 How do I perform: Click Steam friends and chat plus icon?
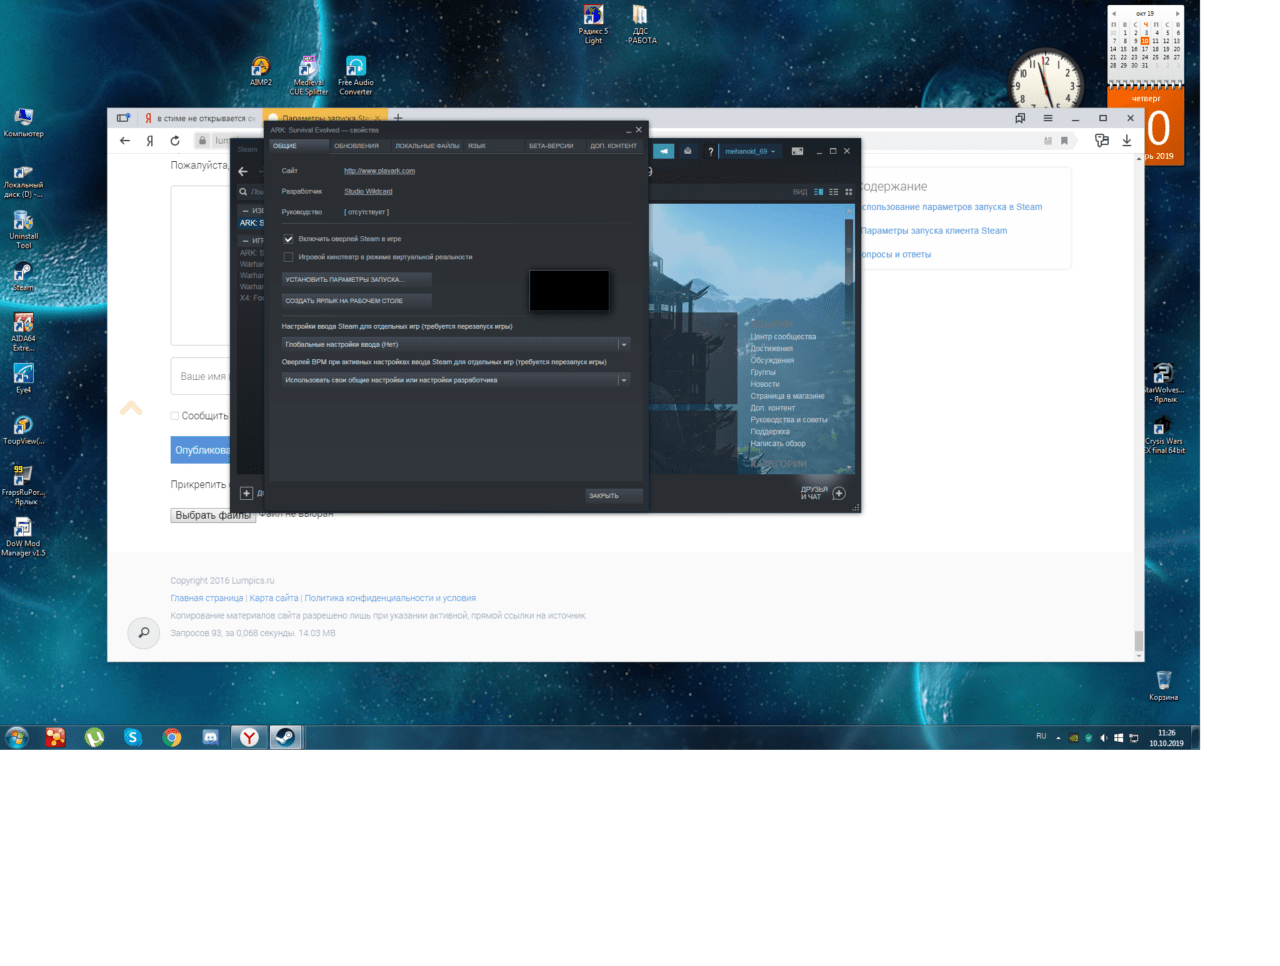[839, 493]
